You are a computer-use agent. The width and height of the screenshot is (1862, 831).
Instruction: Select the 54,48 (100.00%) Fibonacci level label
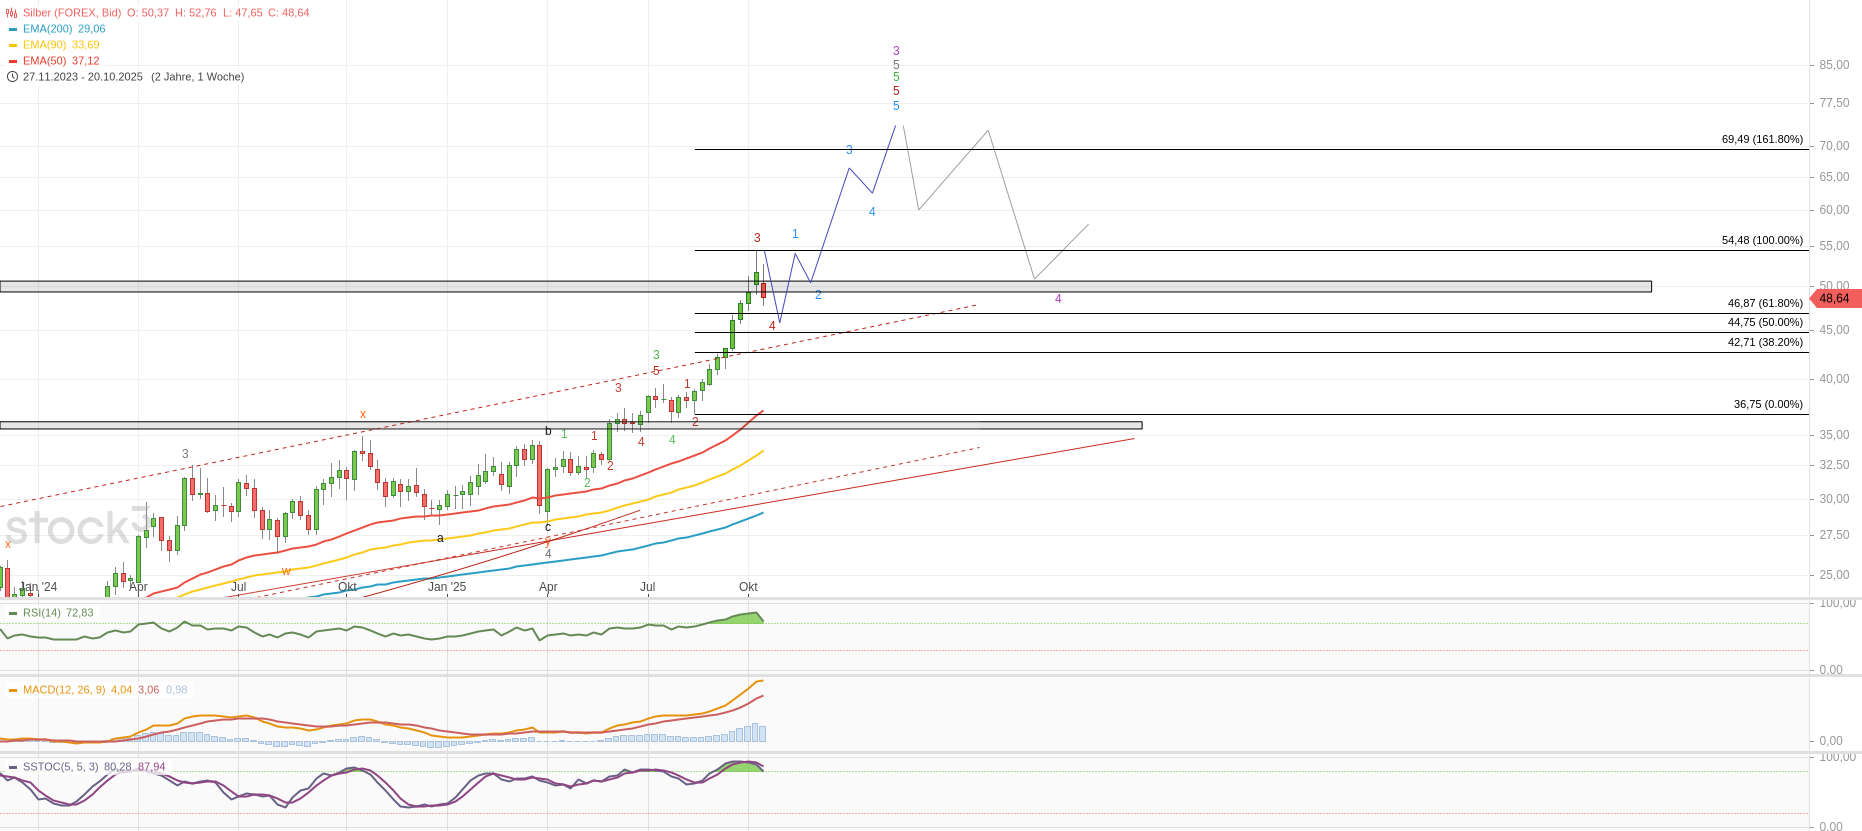1762,240
